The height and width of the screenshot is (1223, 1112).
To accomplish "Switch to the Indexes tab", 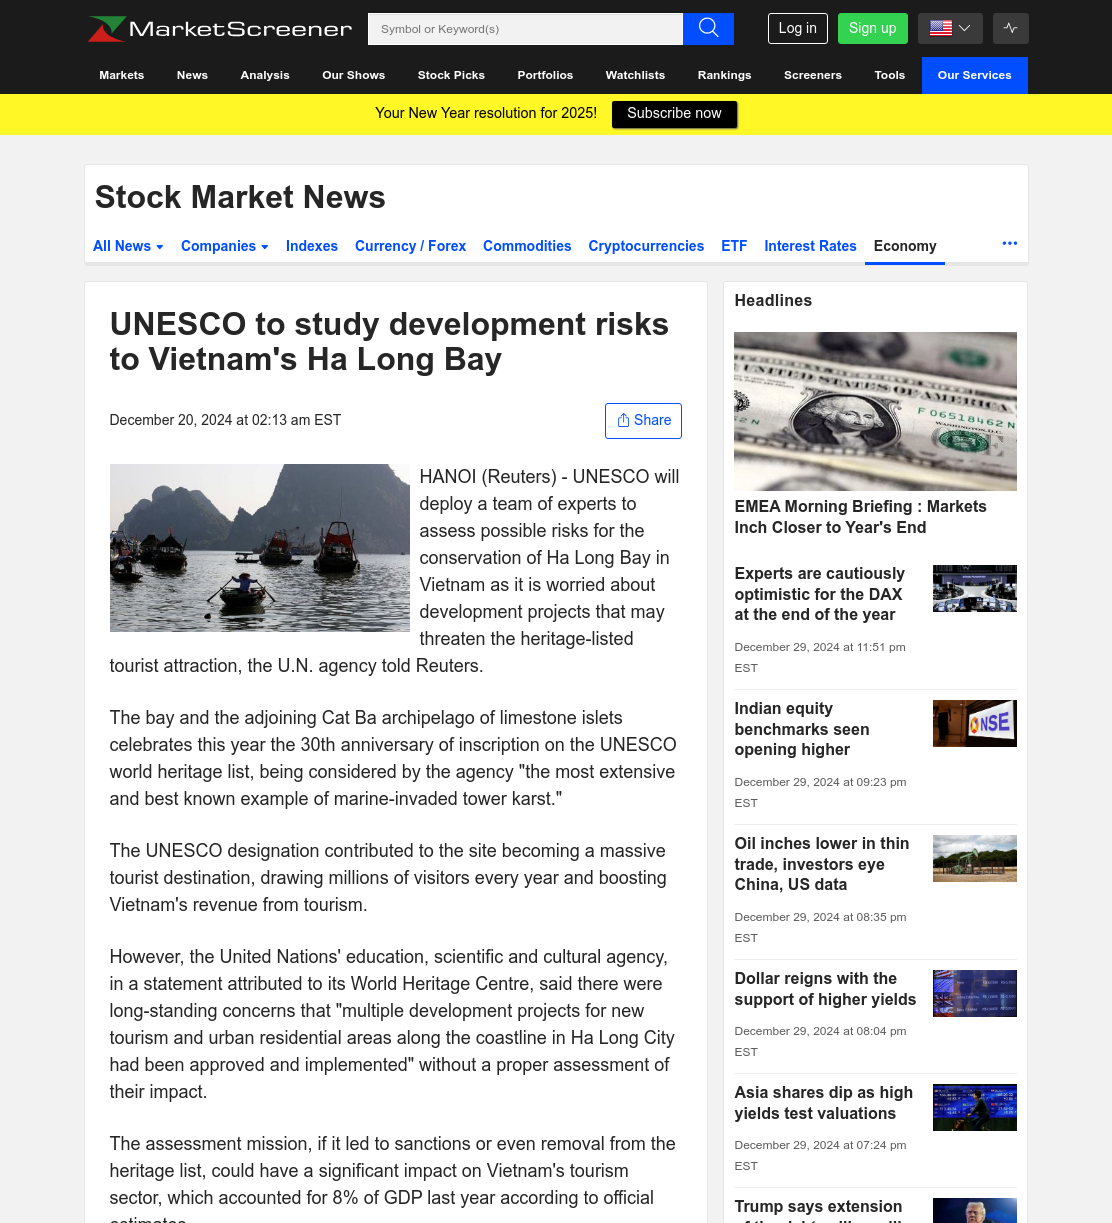I will 312,246.
